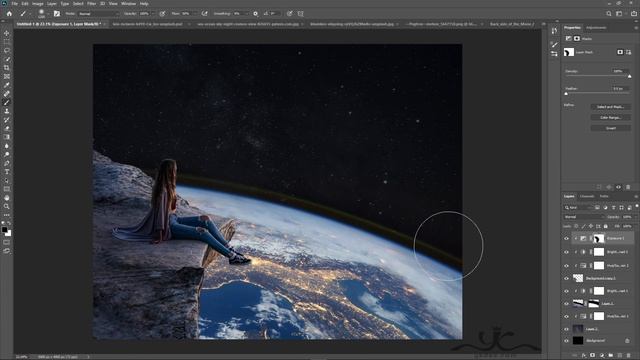Hide the Layer 2 layer
640x360 pixels.
tap(566, 329)
